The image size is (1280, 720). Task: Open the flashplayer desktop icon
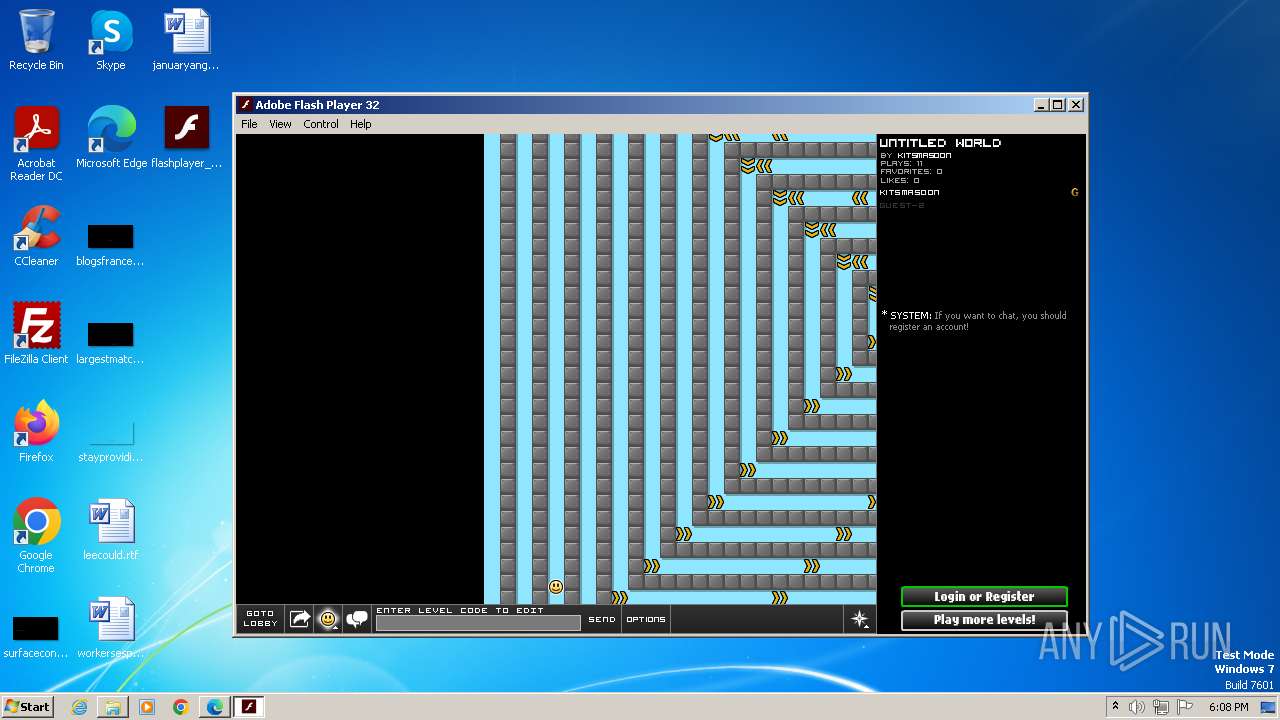(186, 138)
